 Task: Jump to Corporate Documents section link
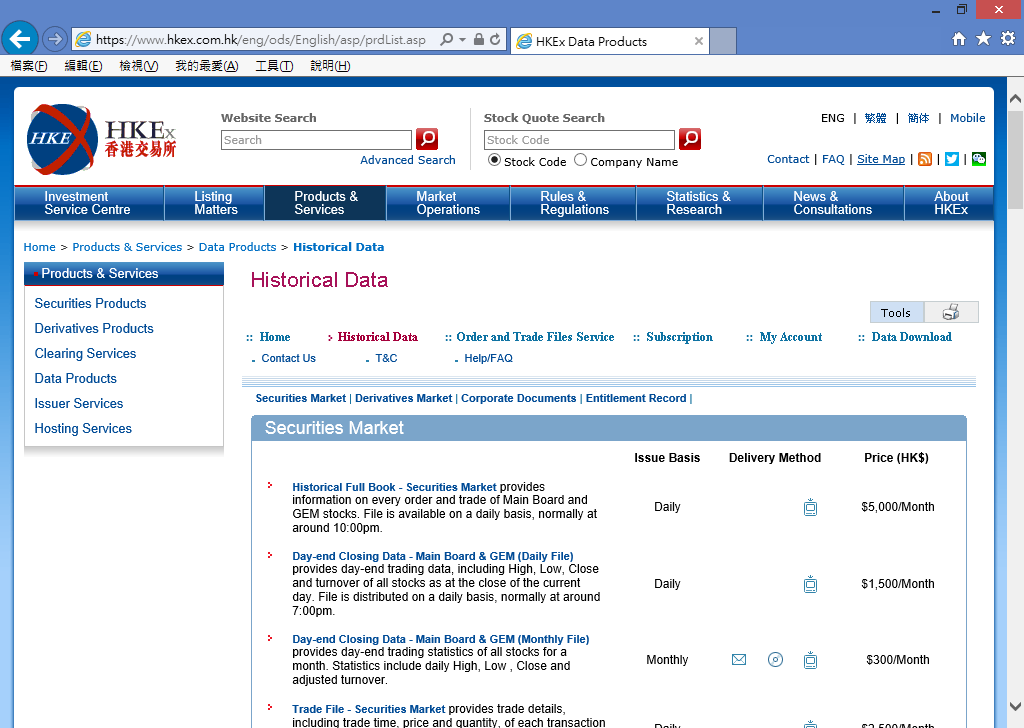coord(519,398)
